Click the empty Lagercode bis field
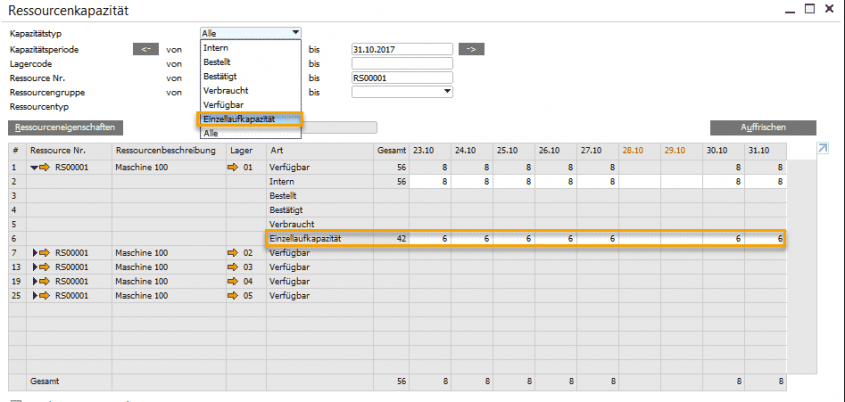Screen dimensions: 845x402 (x=402, y=64)
